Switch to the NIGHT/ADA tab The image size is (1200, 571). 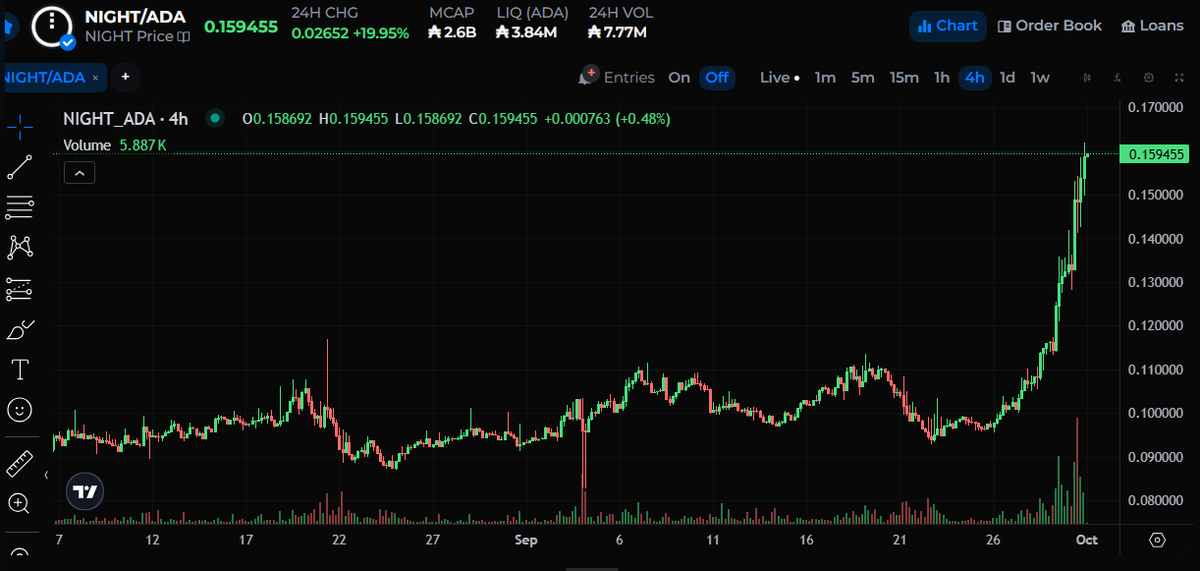[x=43, y=77]
